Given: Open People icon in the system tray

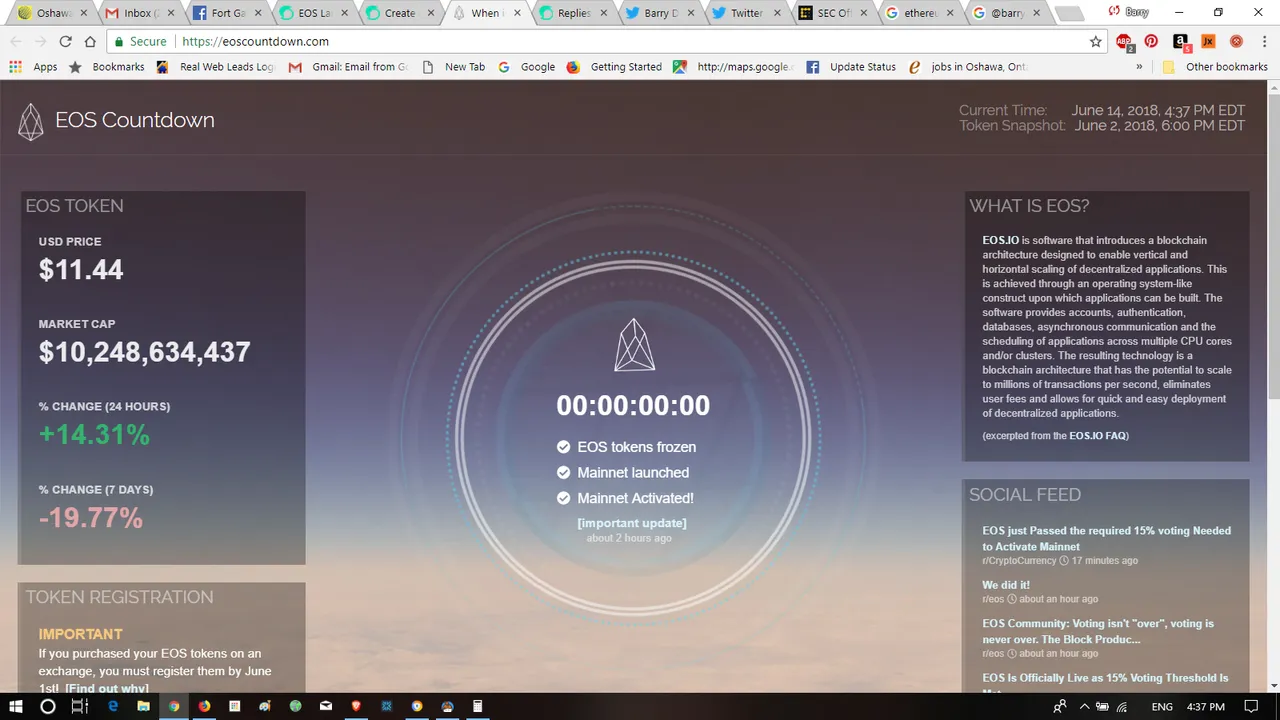Looking at the screenshot, I should (x=1060, y=706).
